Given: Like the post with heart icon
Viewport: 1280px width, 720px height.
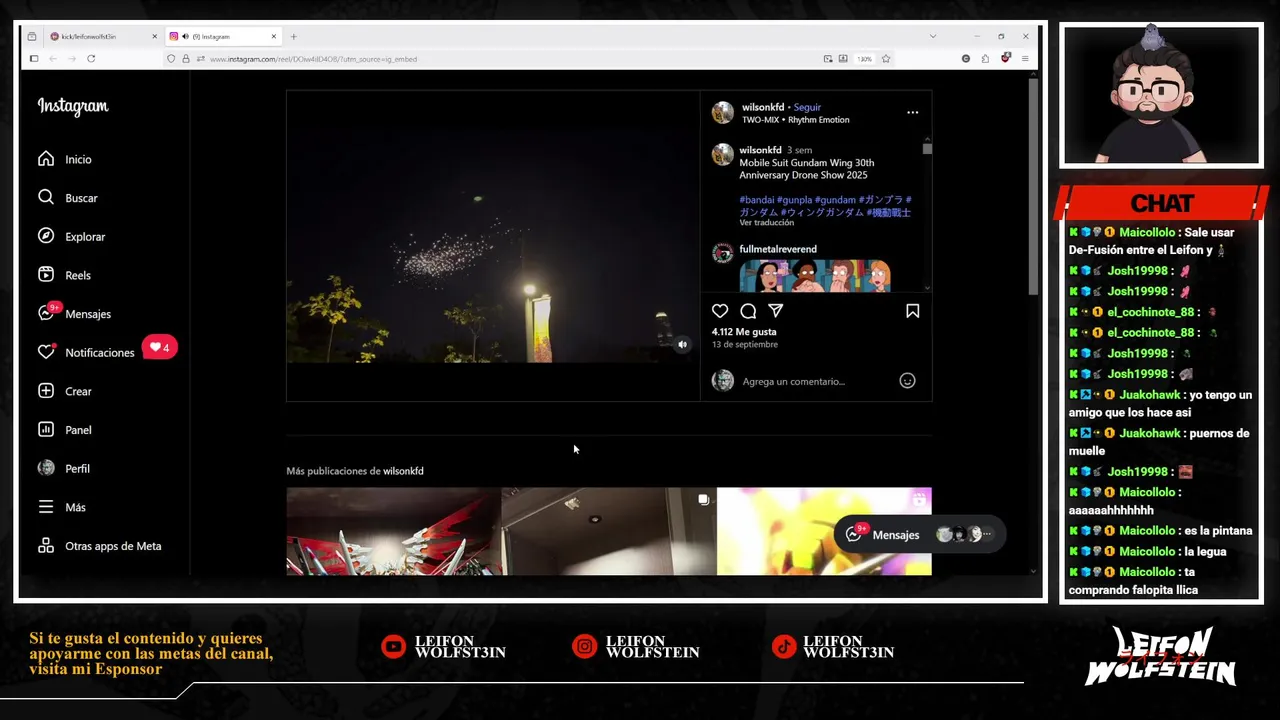Looking at the screenshot, I should [720, 311].
